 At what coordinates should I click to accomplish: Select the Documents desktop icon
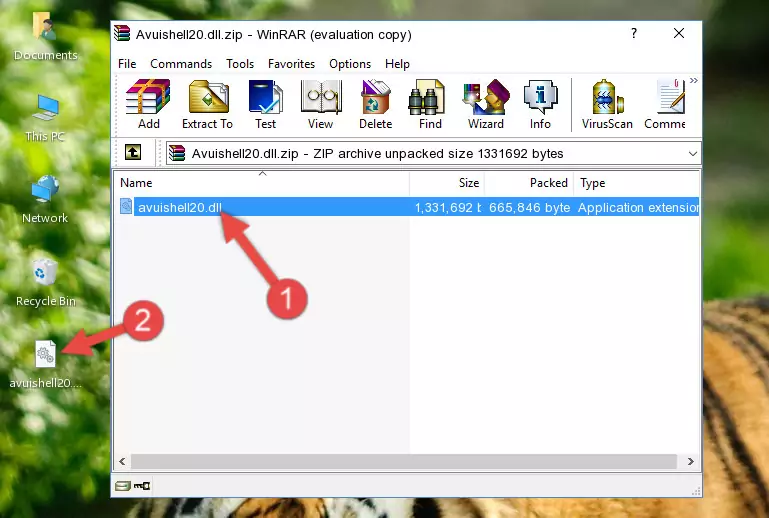coord(46,36)
